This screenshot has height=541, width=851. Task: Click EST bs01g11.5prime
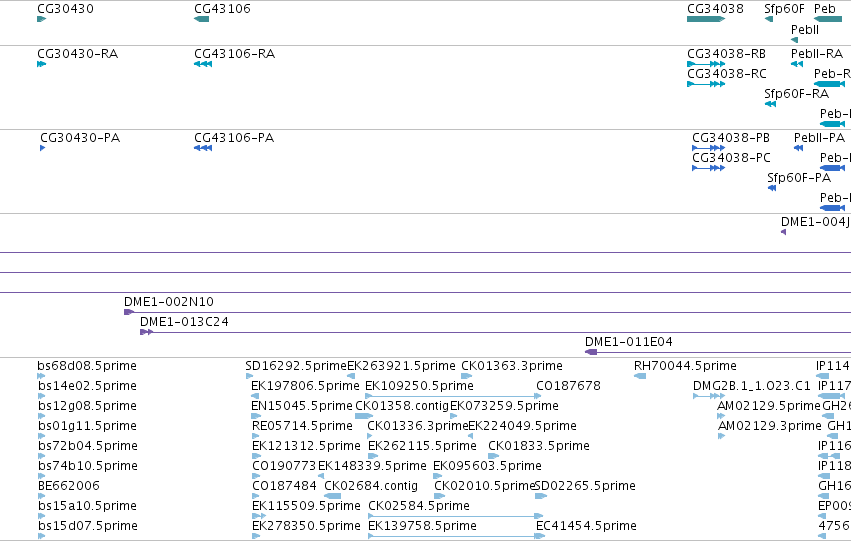(x=87, y=426)
